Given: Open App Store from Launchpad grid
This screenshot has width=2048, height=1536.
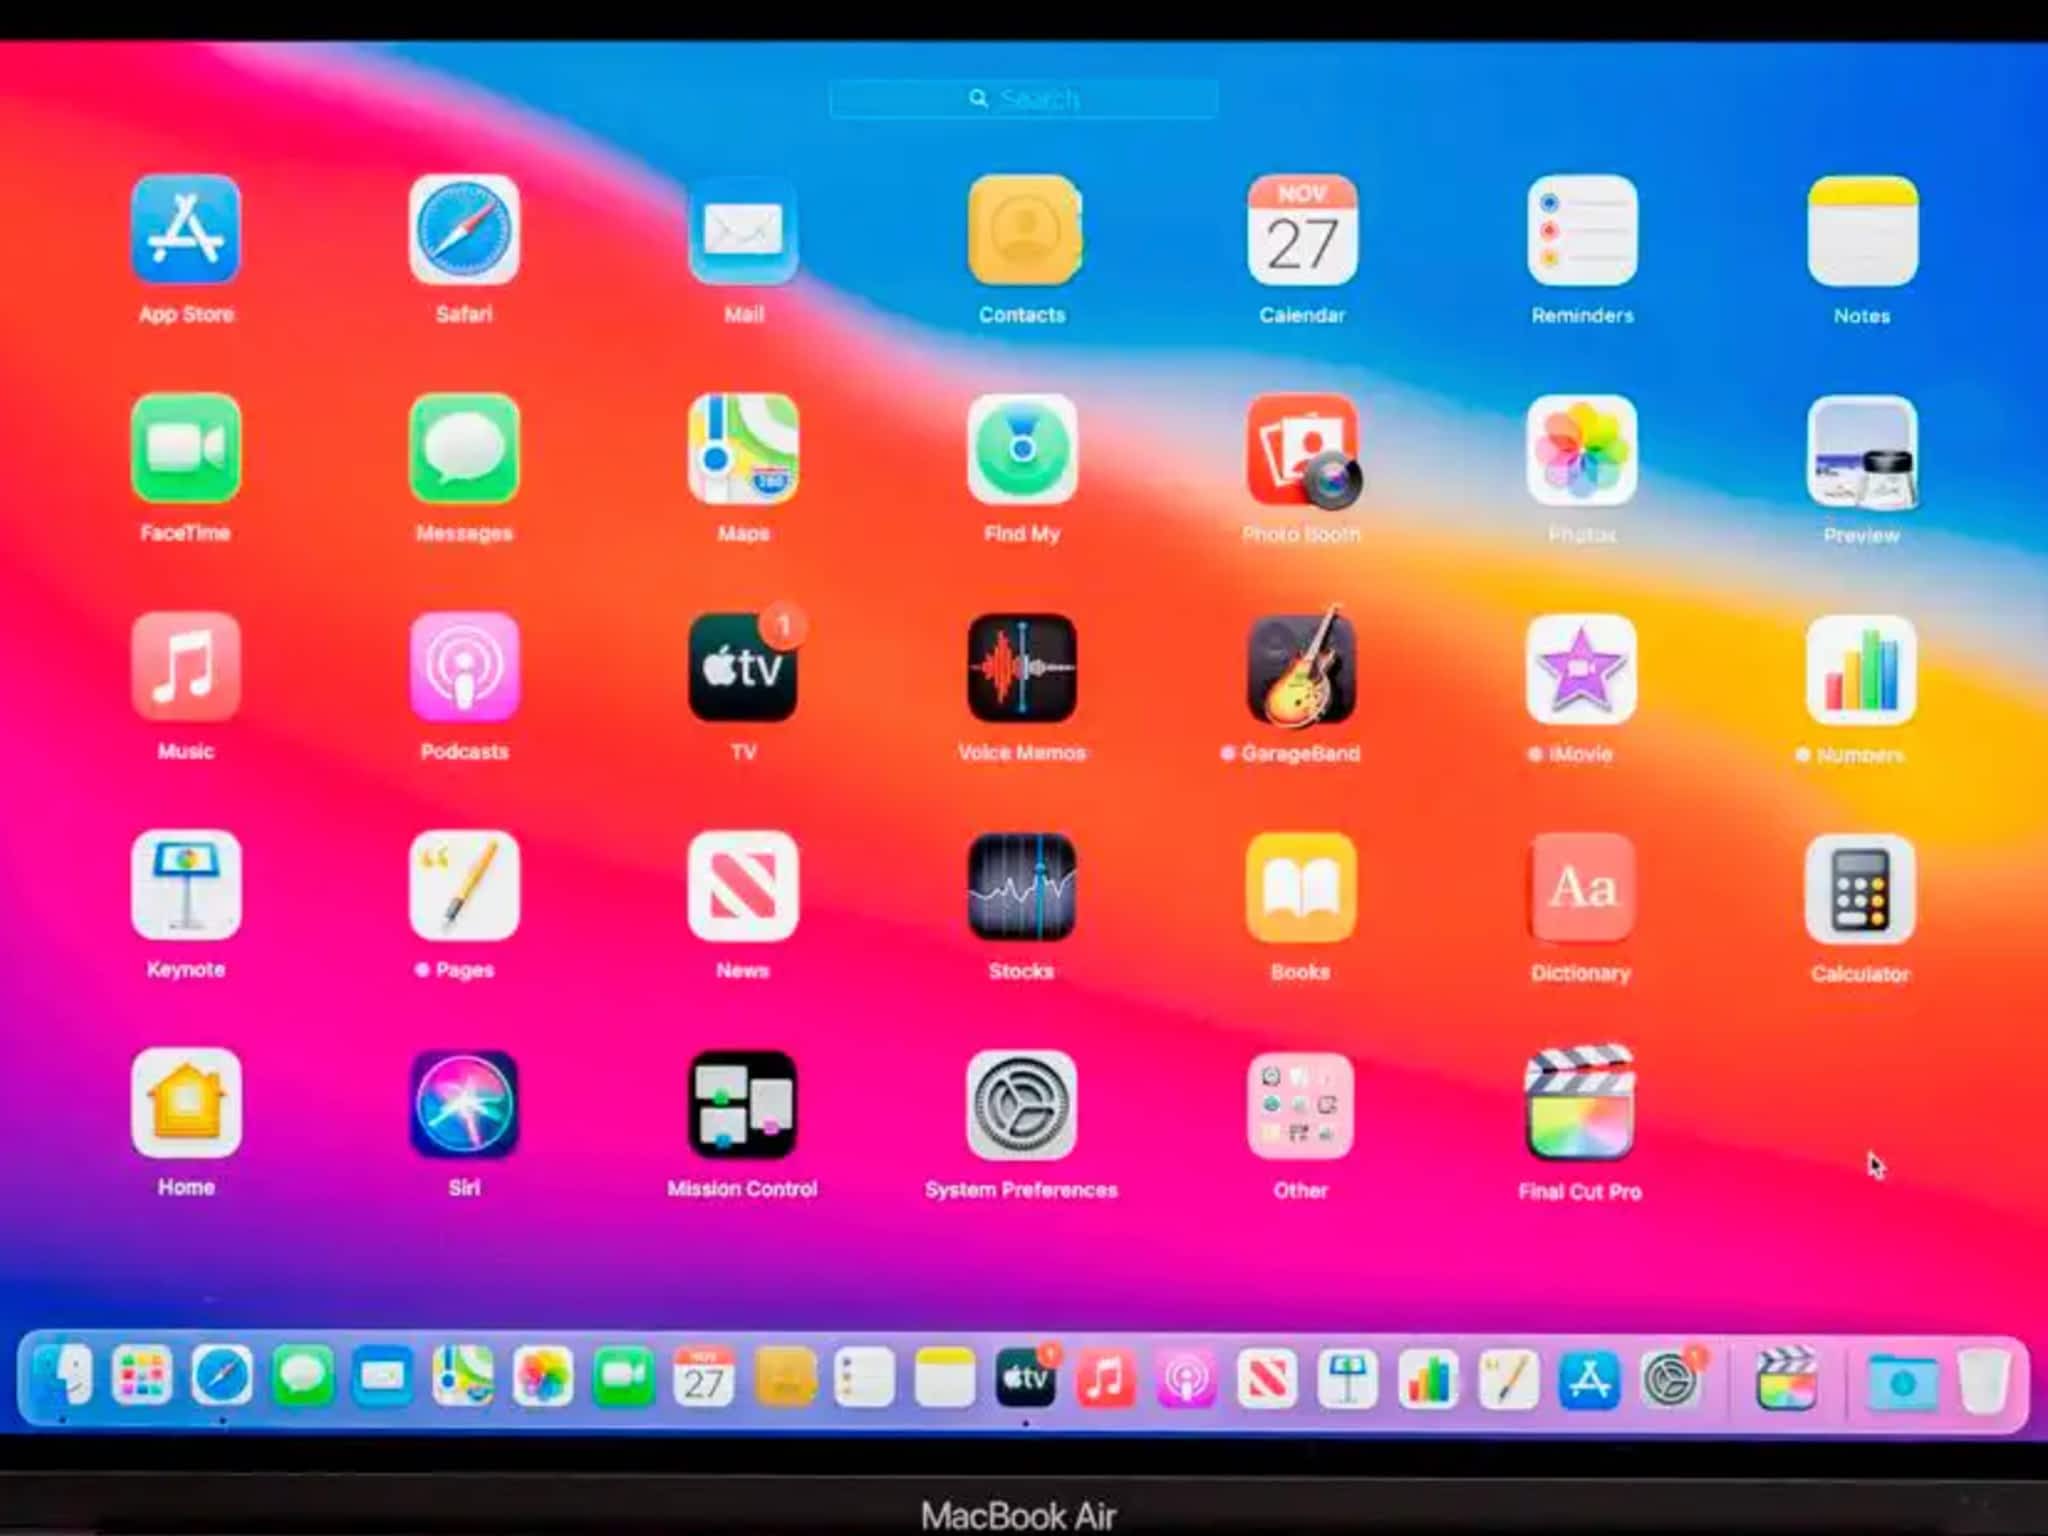Looking at the screenshot, I should tap(186, 229).
